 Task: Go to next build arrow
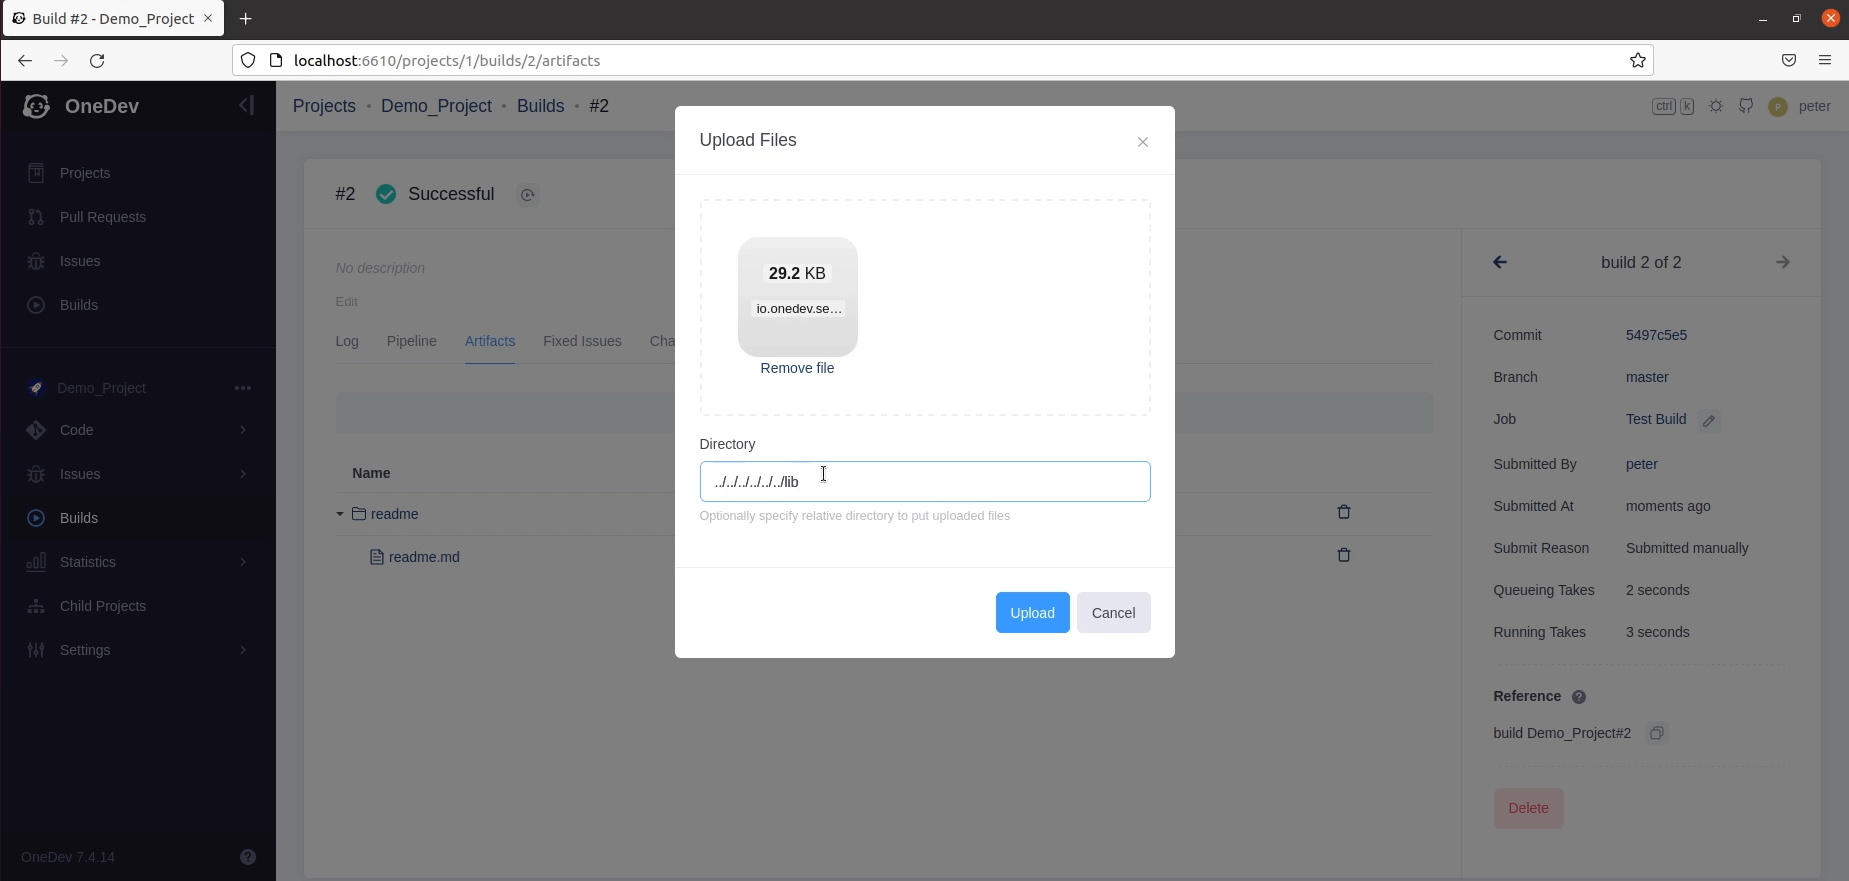click(1783, 262)
